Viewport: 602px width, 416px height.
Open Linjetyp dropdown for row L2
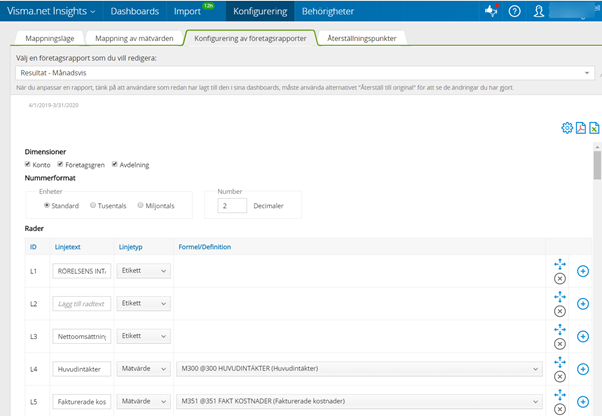coord(144,304)
